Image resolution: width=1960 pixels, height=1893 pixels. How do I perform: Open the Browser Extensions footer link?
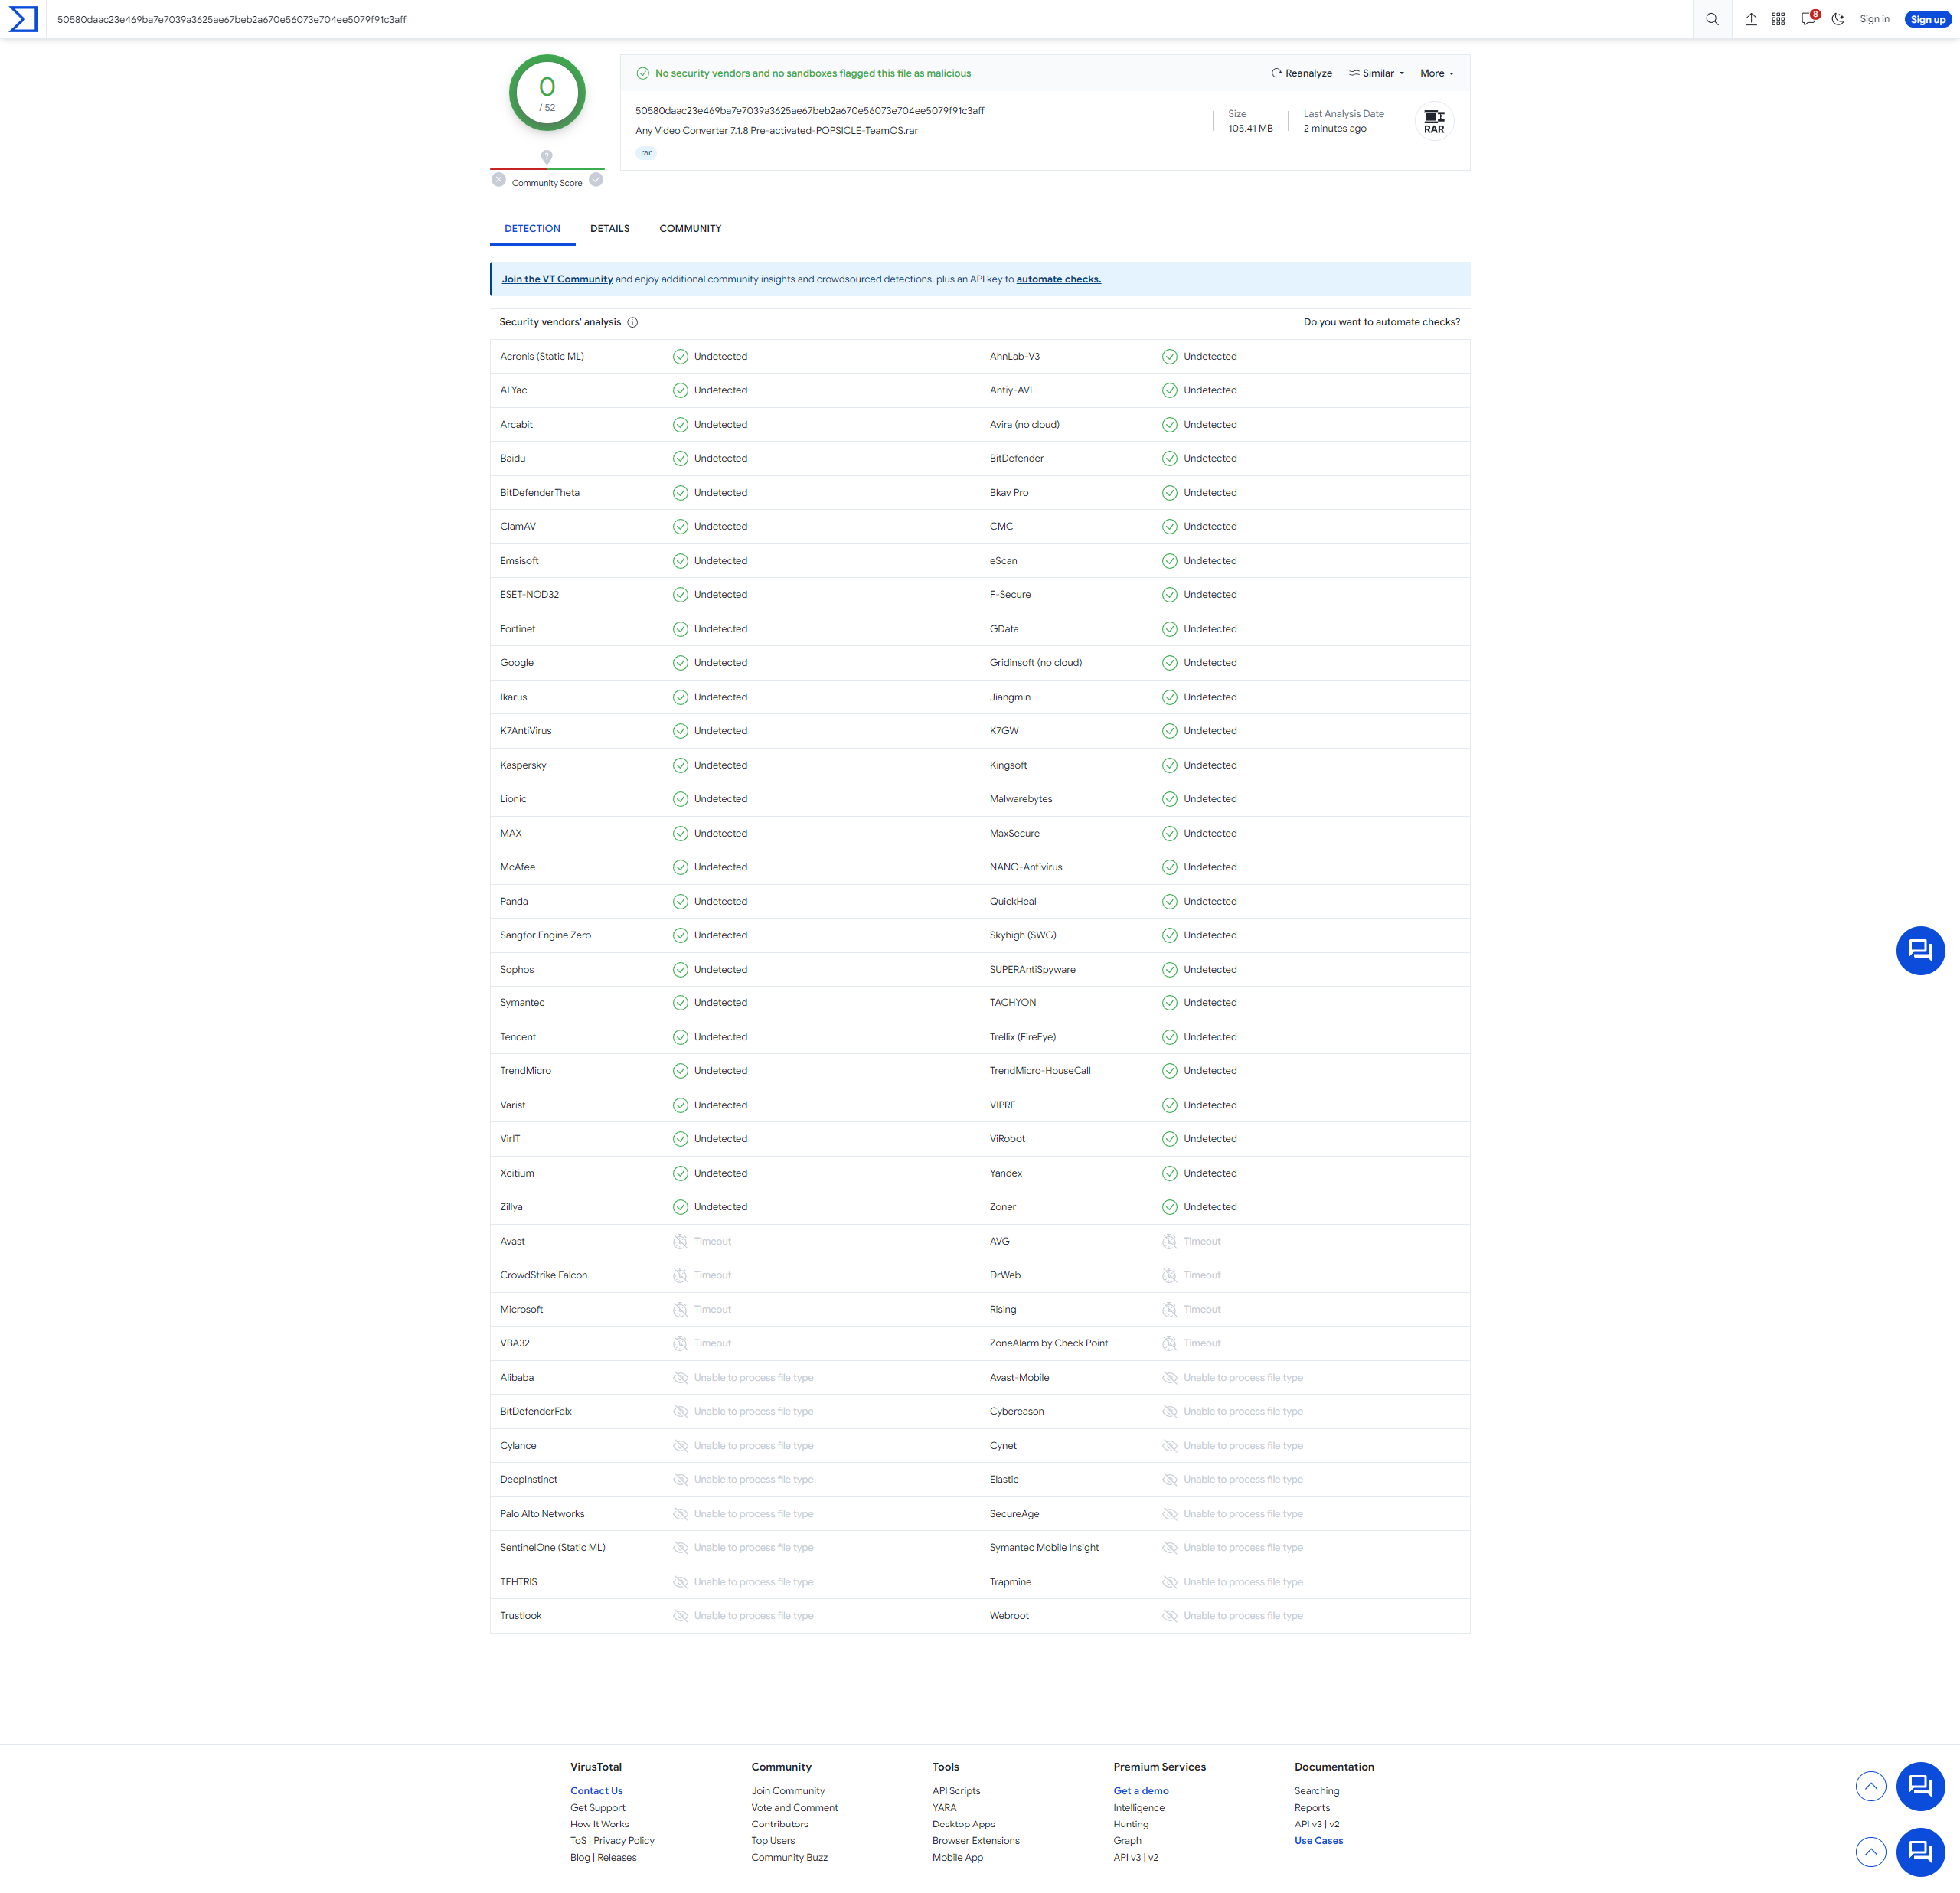[975, 1840]
